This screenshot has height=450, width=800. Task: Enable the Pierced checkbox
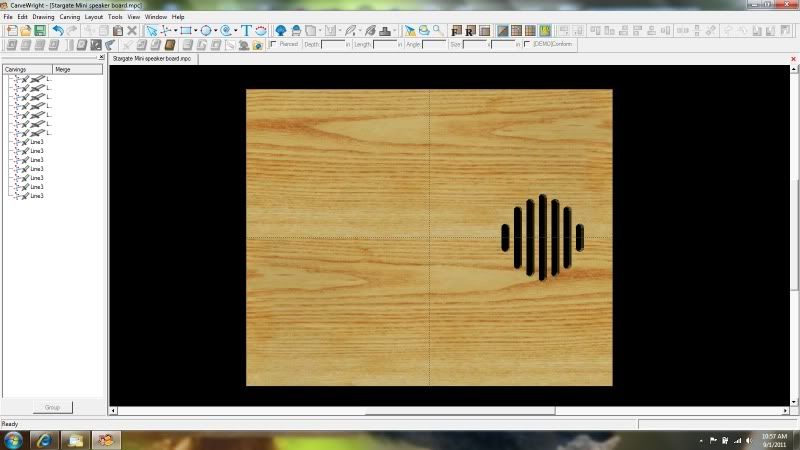click(273, 44)
